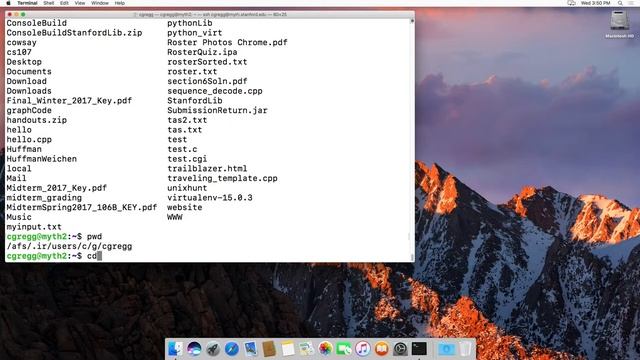
Task: Open Notification Center icon in menu bar
Action: pos(632,3)
